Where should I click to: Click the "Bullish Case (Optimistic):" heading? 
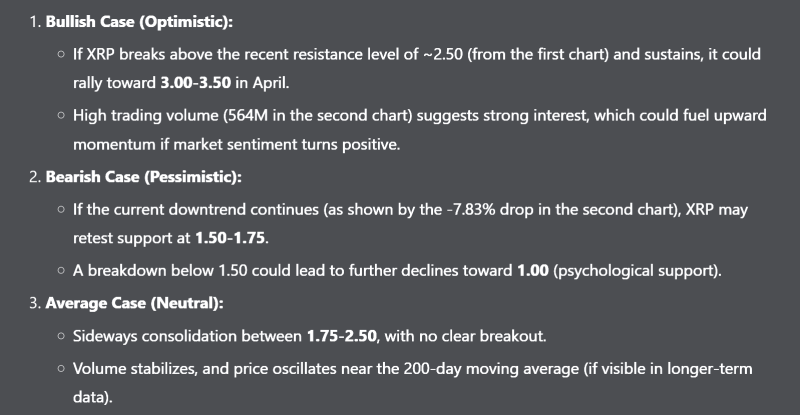[126, 21]
